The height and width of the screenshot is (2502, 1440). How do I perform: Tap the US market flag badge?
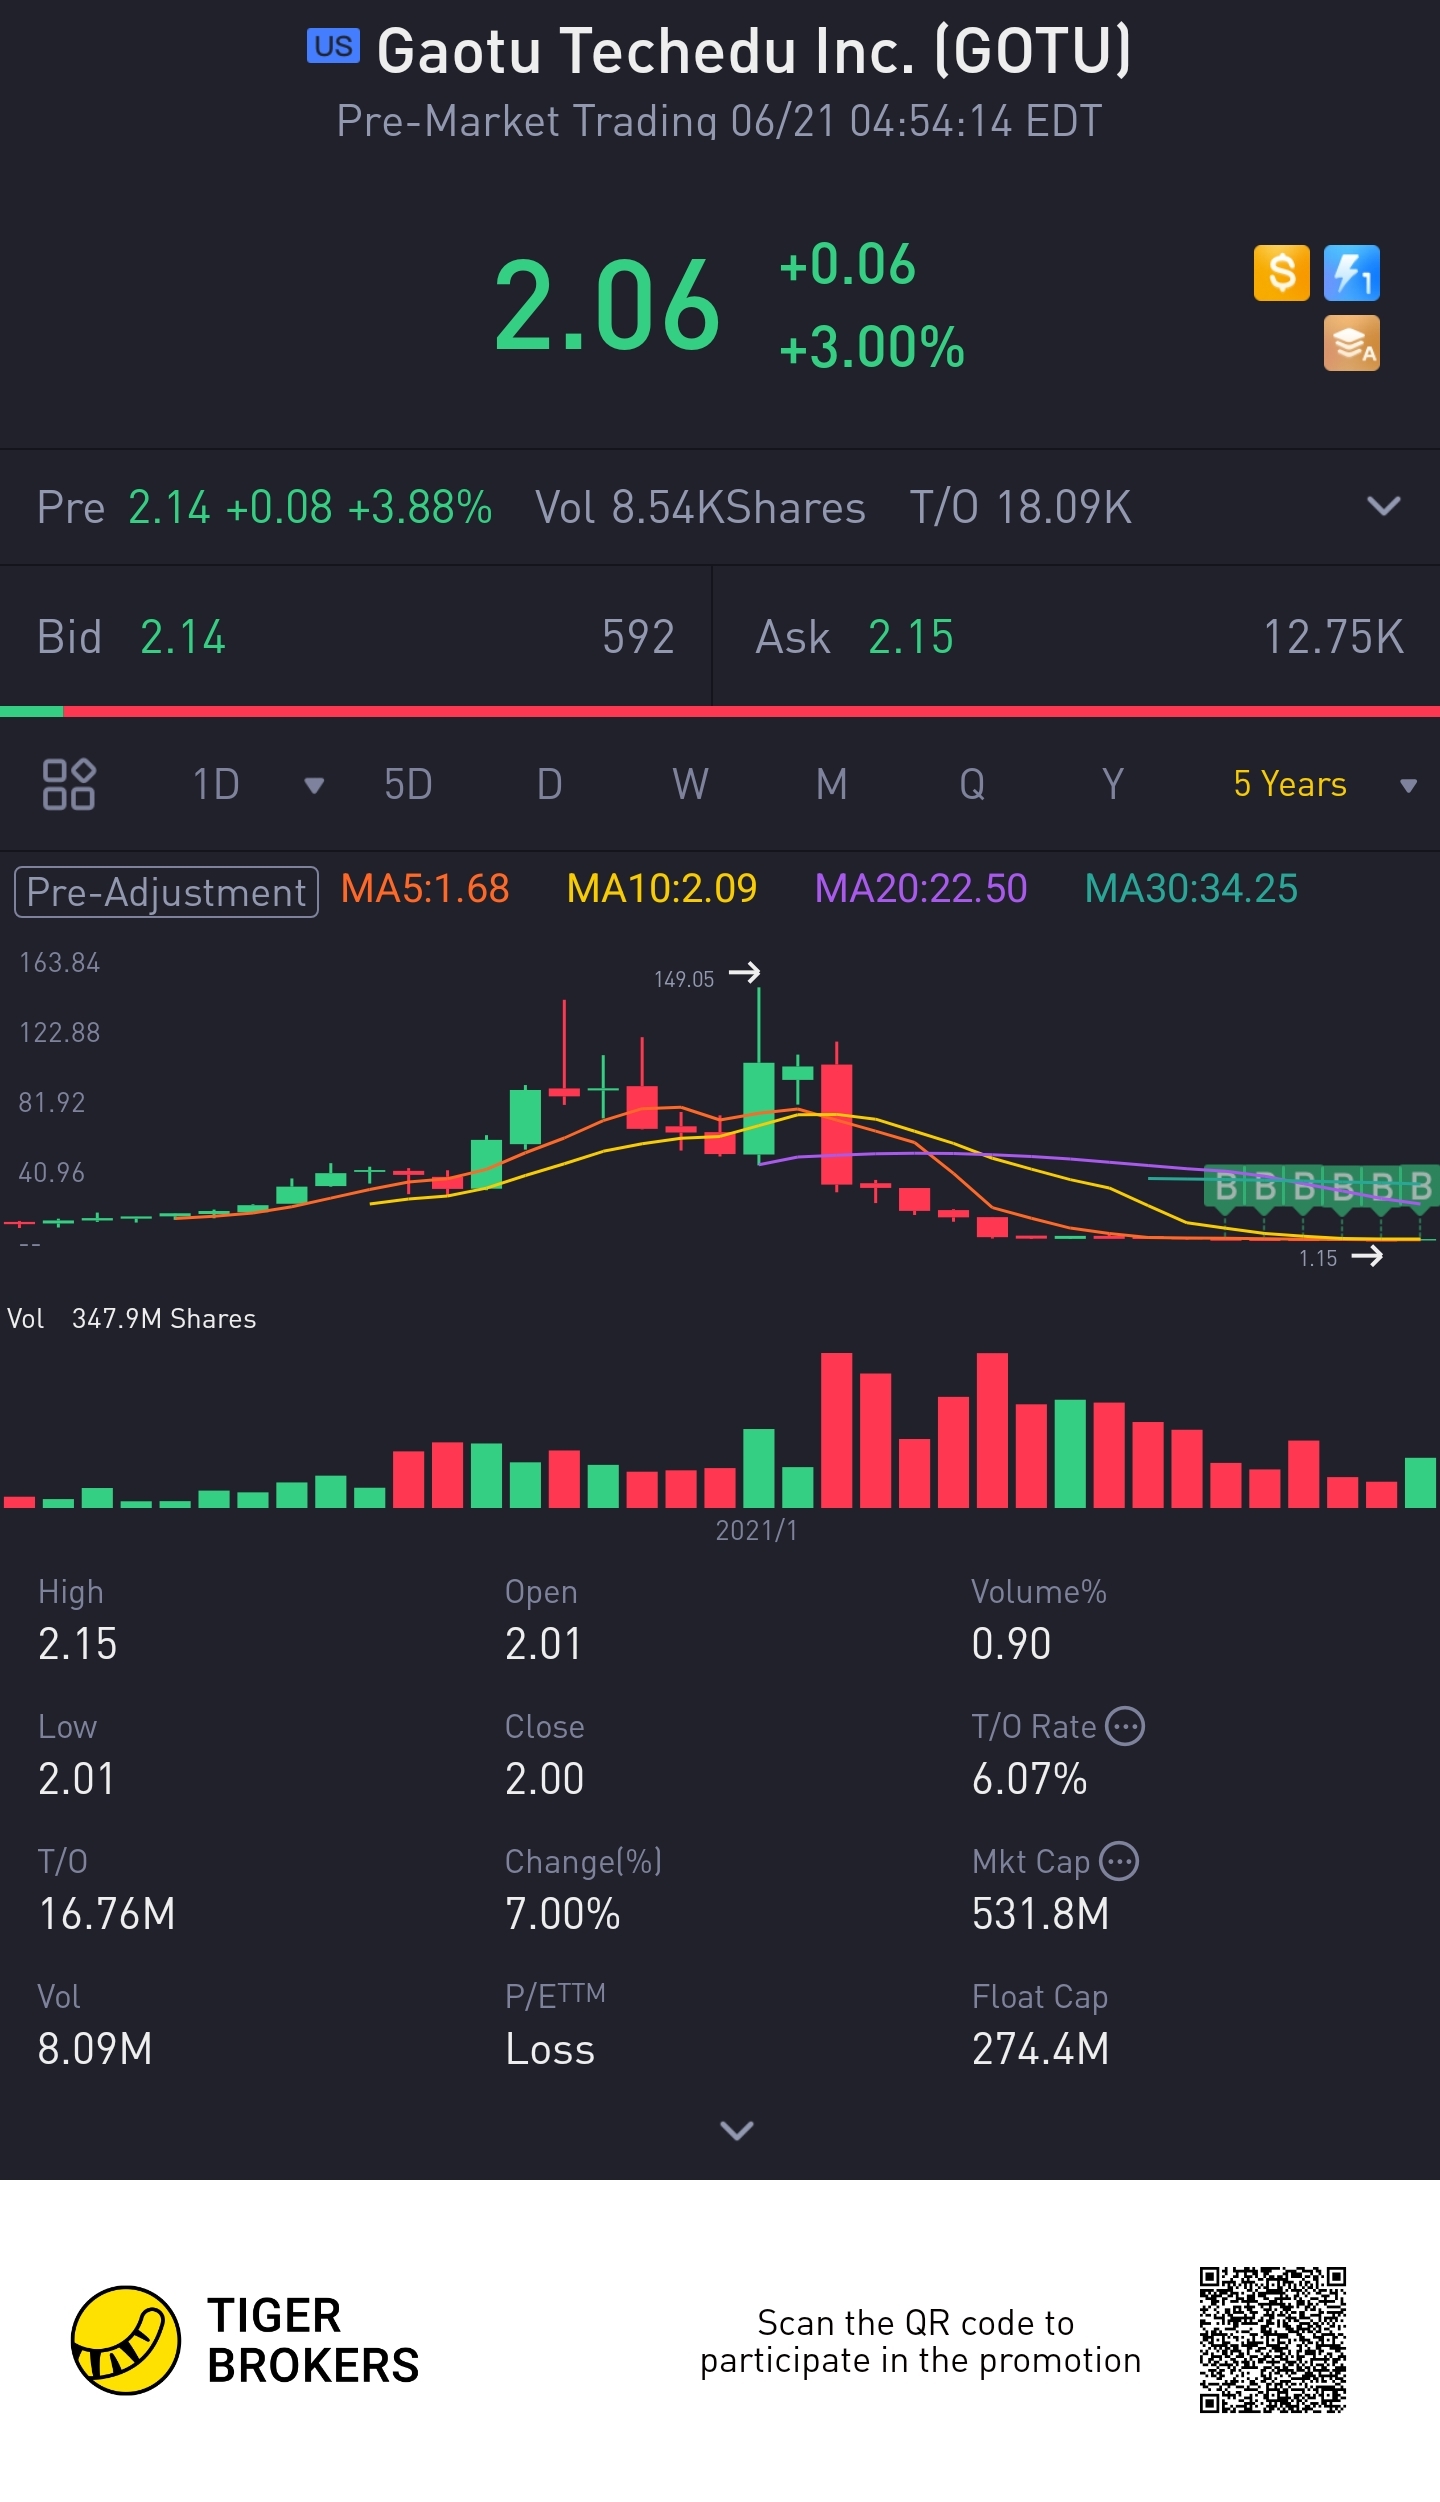tap(333, 46)
